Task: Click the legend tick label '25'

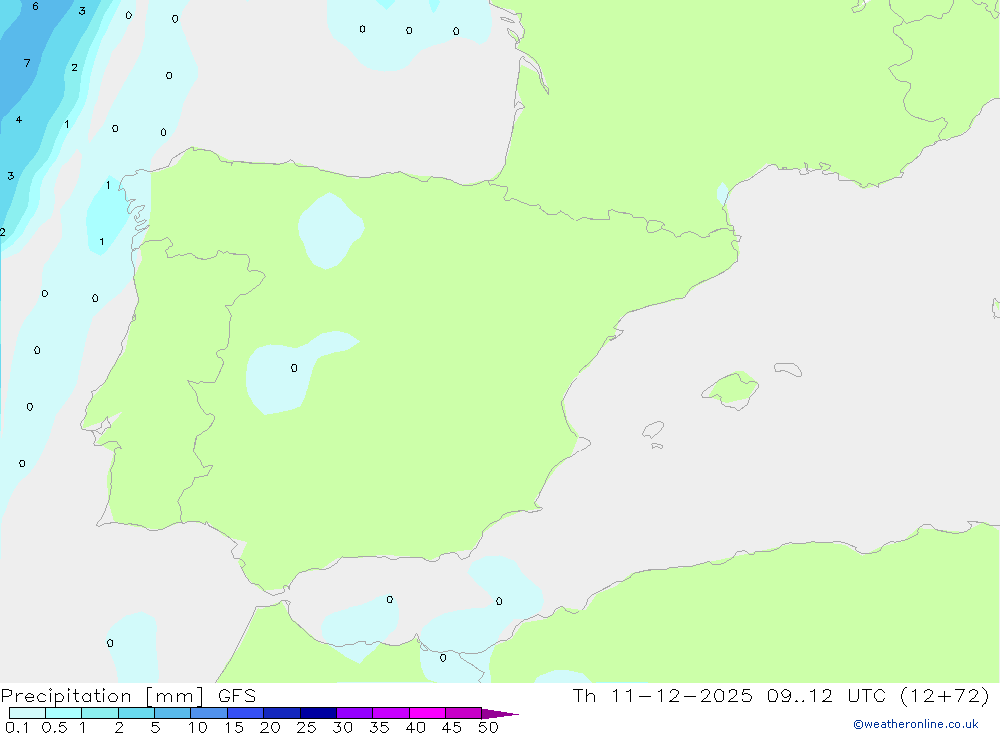Action: tap(306, 727)
